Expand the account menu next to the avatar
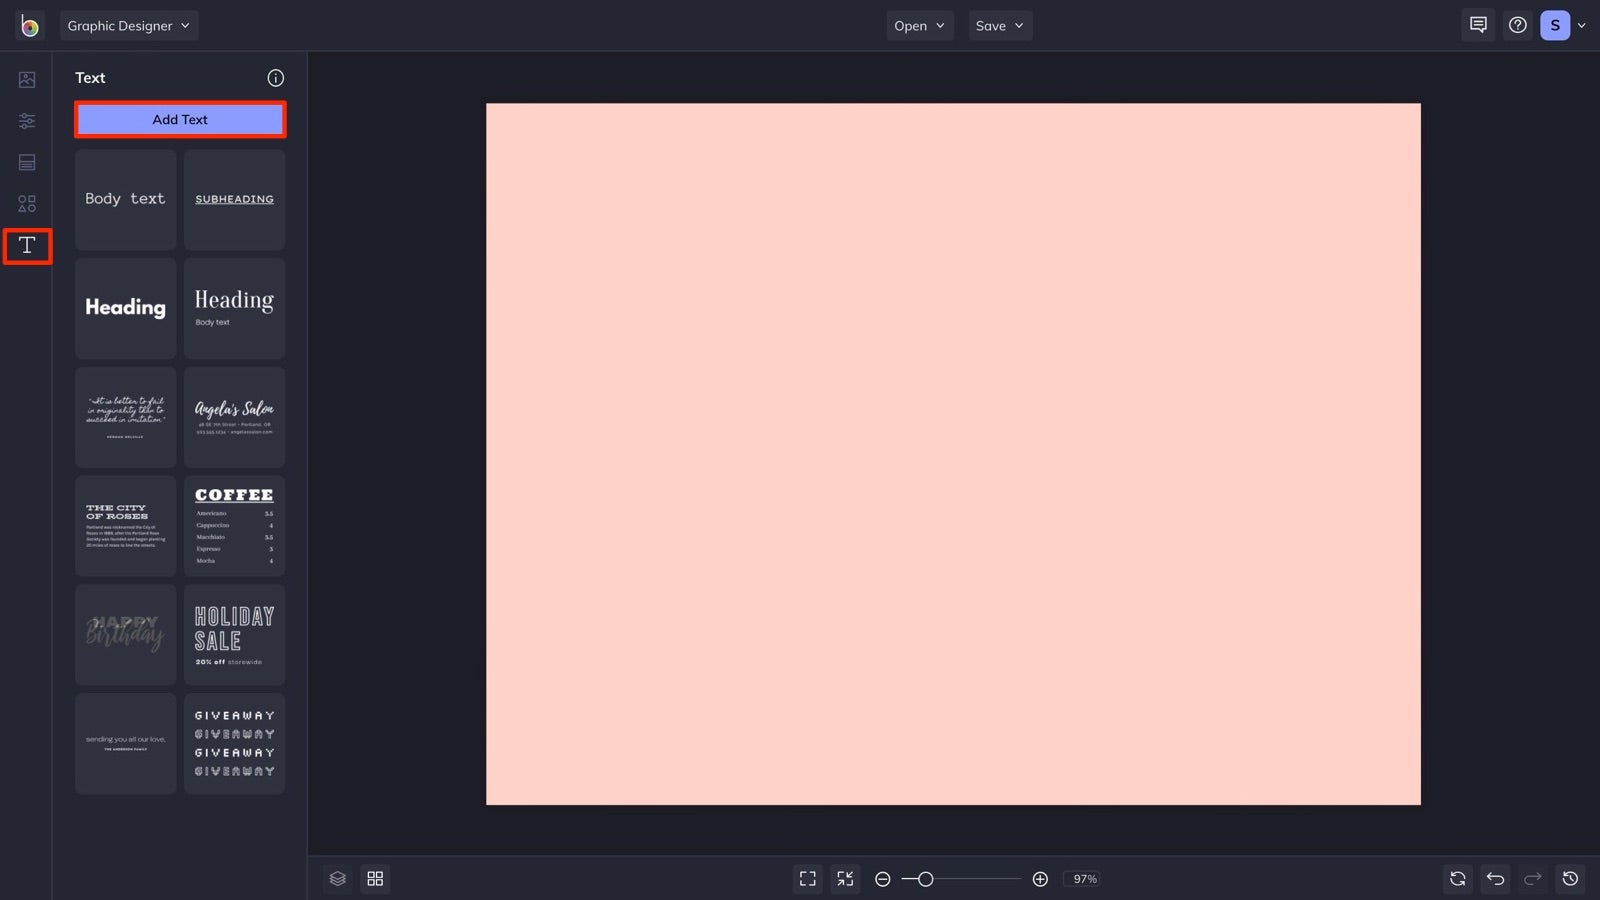This screenshot has width=1600, height=900. 1581,27
